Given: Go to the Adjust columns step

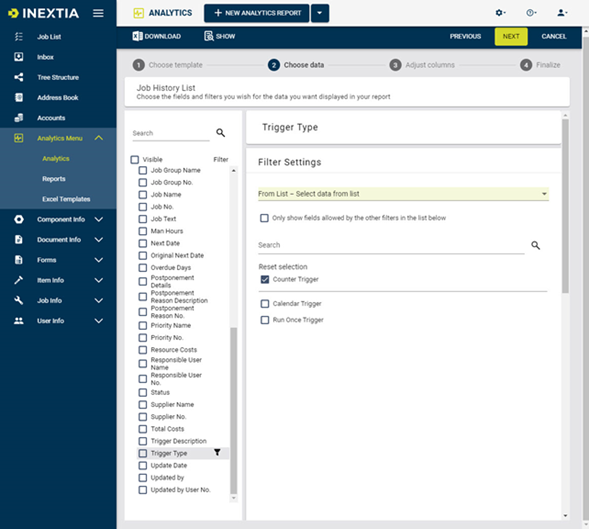Looking at the screenshot, I should pyautogui.click(x=422, y=65).
